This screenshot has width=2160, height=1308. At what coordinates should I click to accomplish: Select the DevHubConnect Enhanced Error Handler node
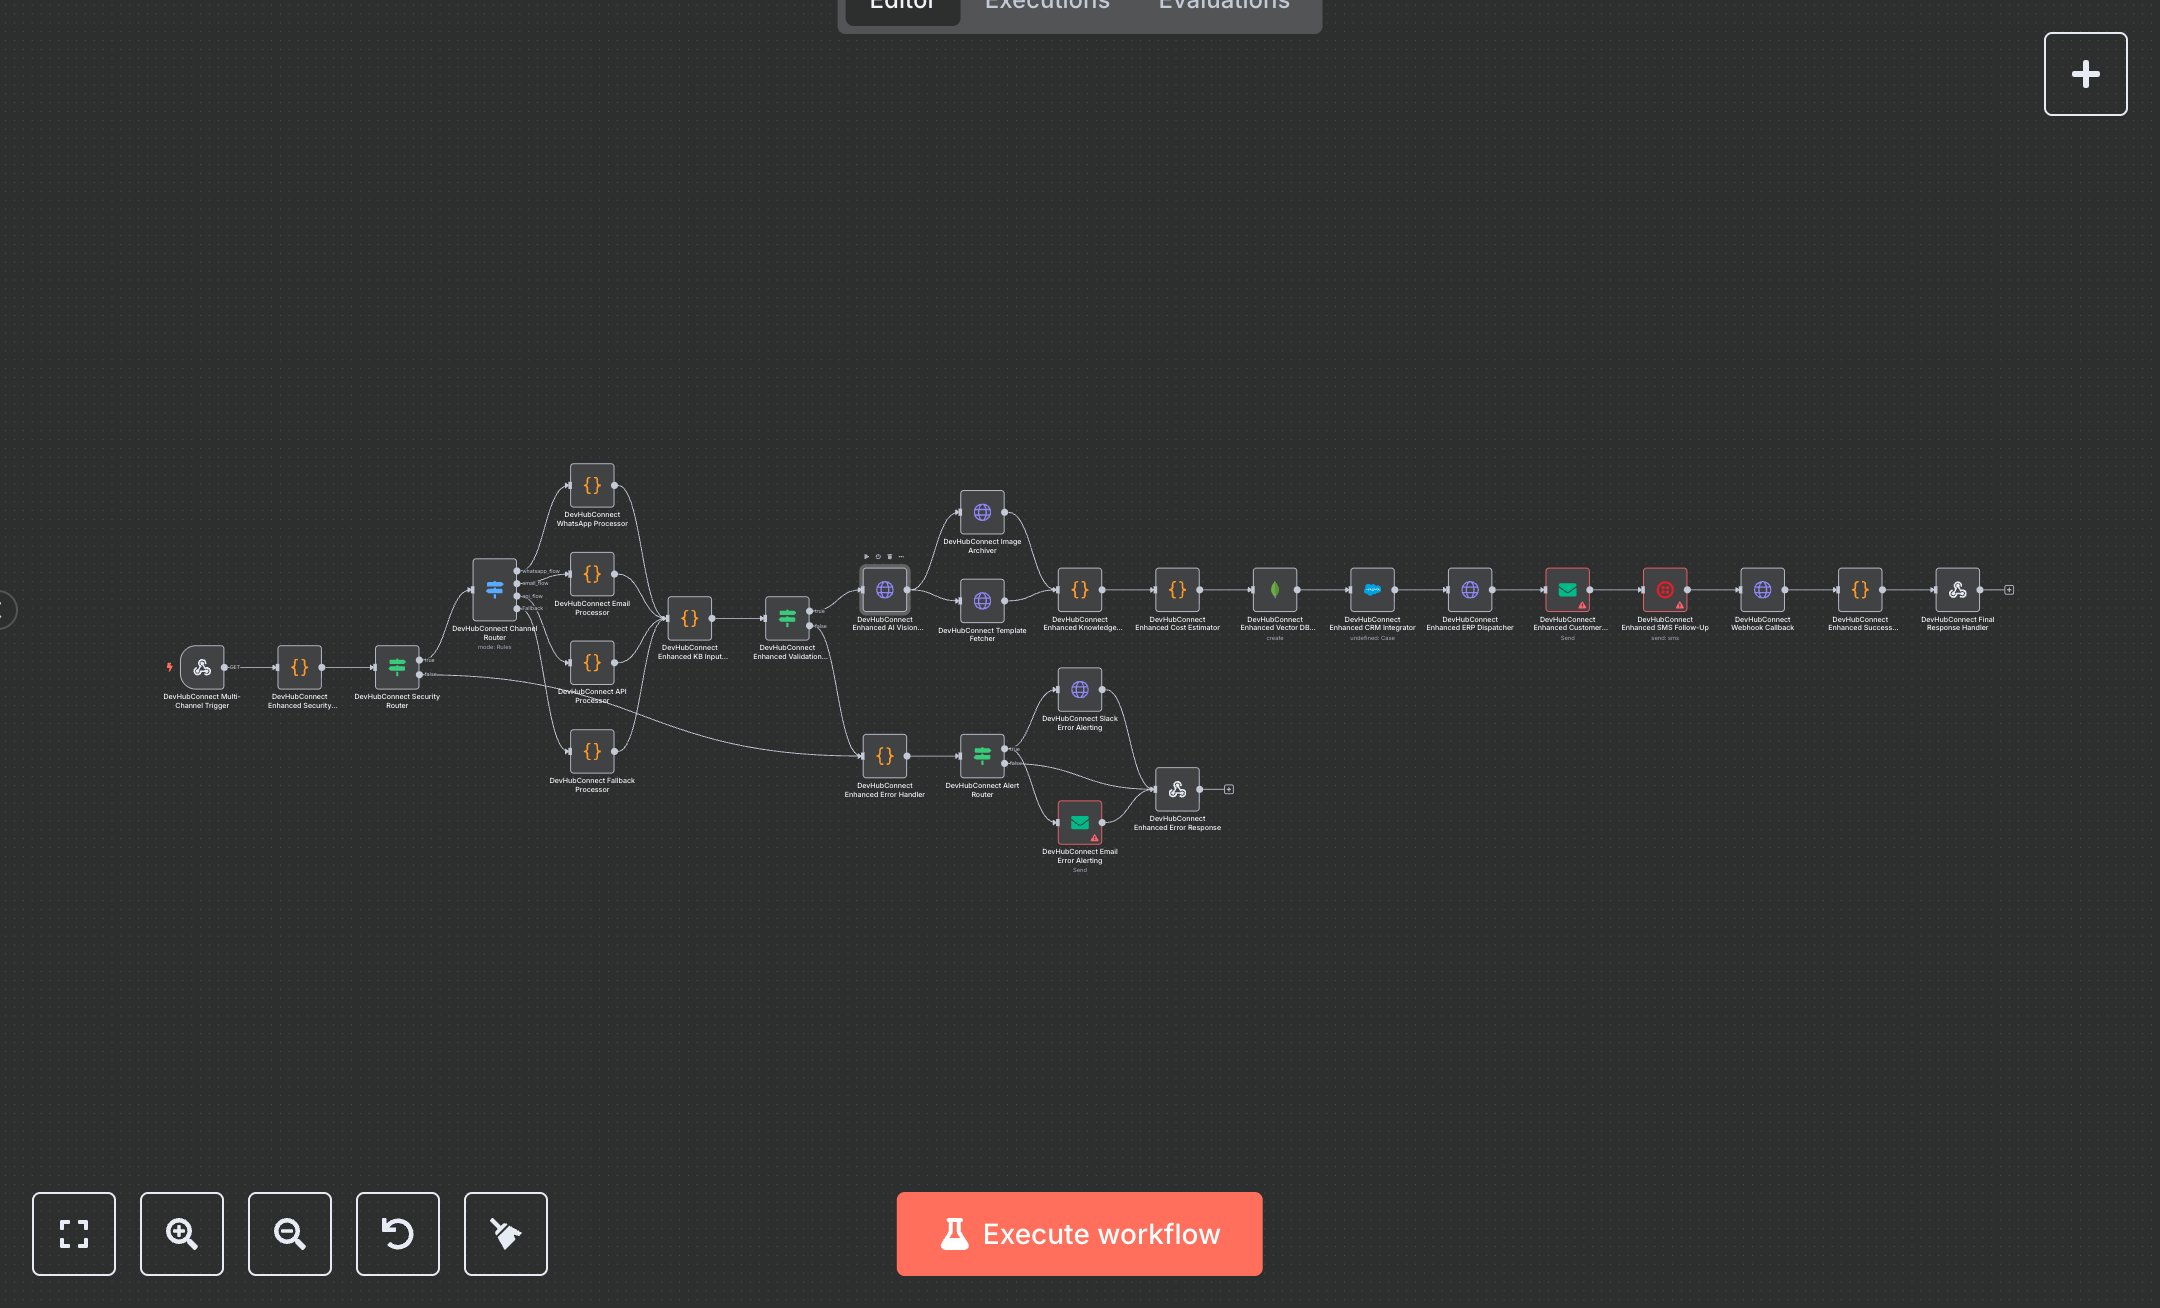click(885, 757)
